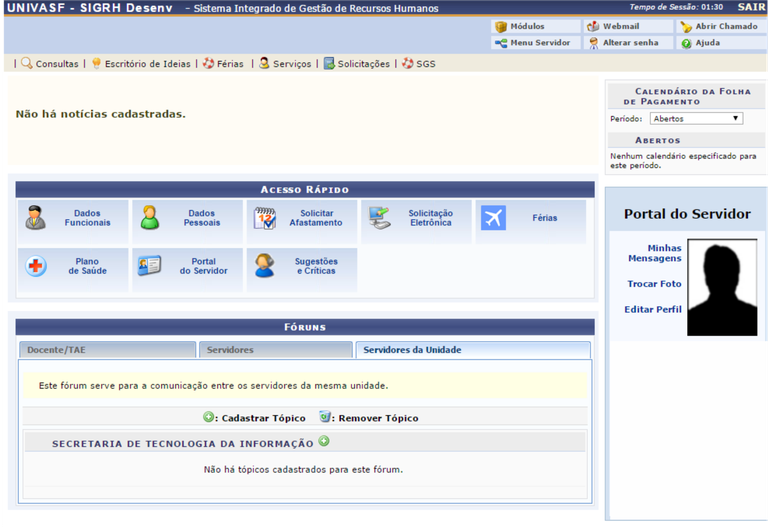The height and width of the screenshot is (527, 768).
Task: Open Sugestões e Críticas icon
Action: pos(264,266)
